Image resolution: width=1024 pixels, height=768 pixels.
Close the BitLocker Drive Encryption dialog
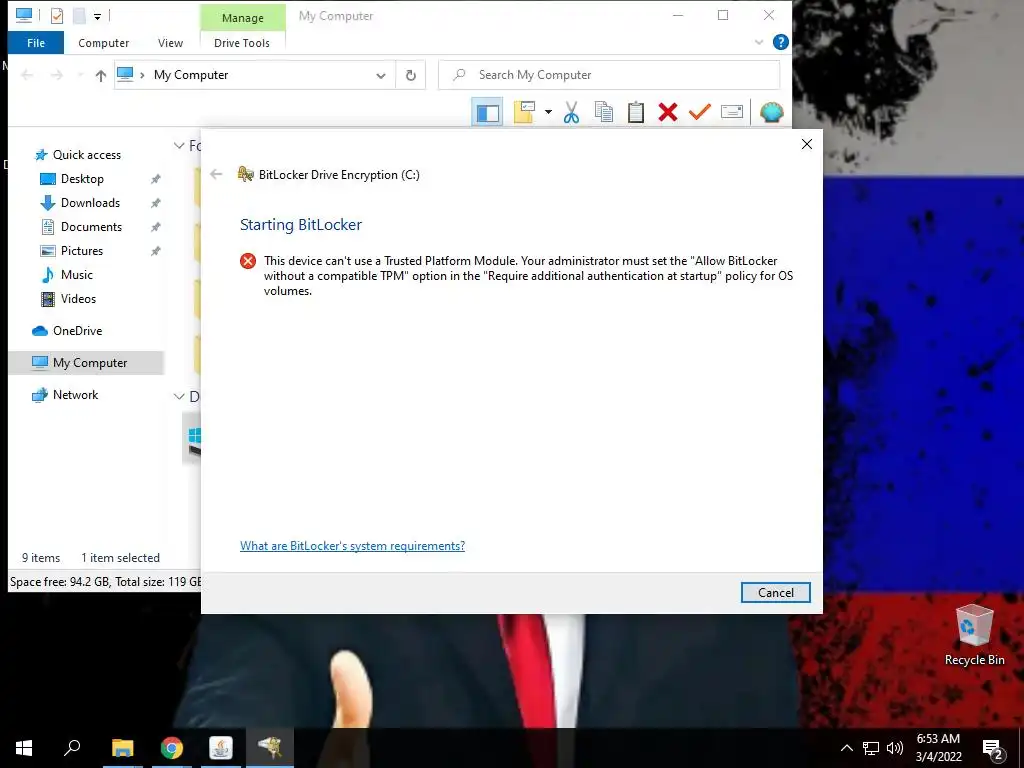click(807, 144)
